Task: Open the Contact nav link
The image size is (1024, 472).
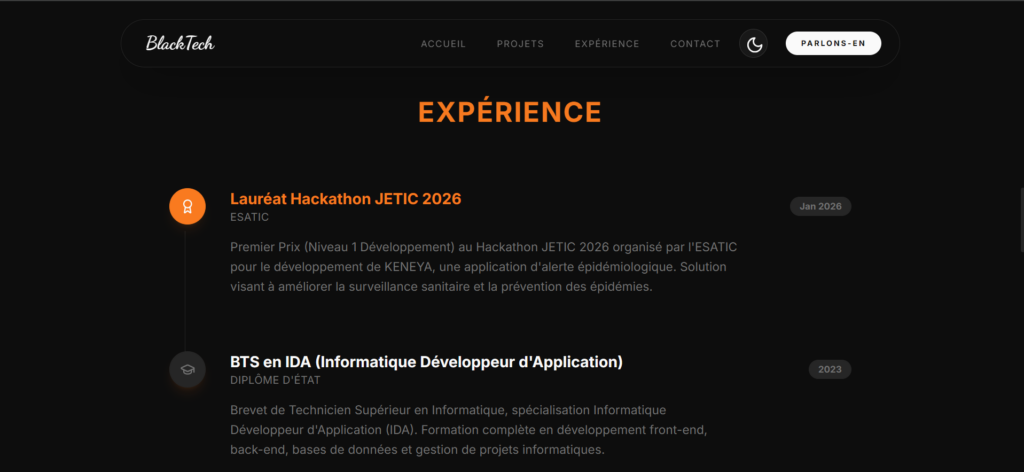Action: click(695, 44)
